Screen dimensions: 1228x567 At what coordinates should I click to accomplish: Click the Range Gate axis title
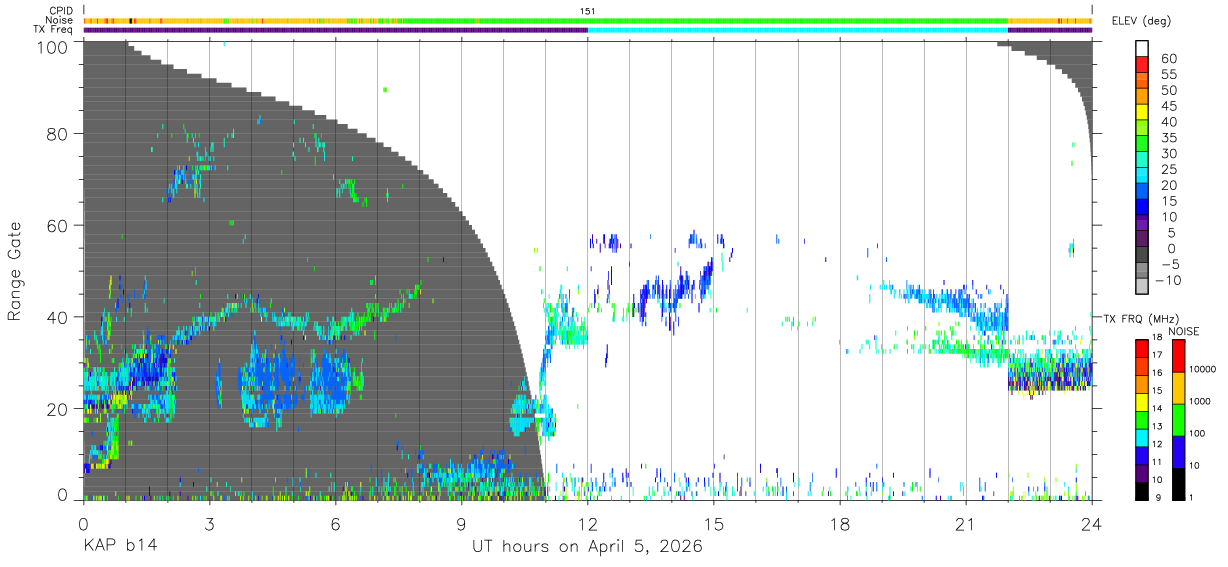pyautogui.click(x=15, y=272)
